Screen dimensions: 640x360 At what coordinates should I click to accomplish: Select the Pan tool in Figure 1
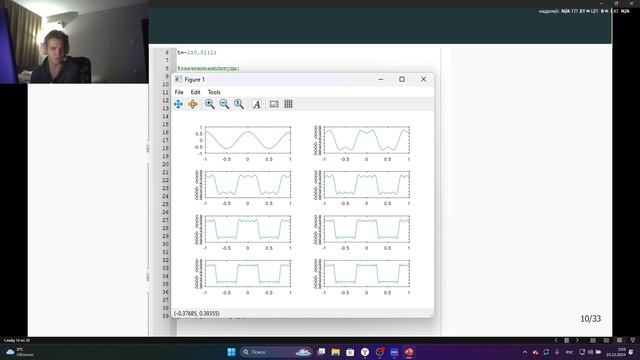tap(178, 104)
